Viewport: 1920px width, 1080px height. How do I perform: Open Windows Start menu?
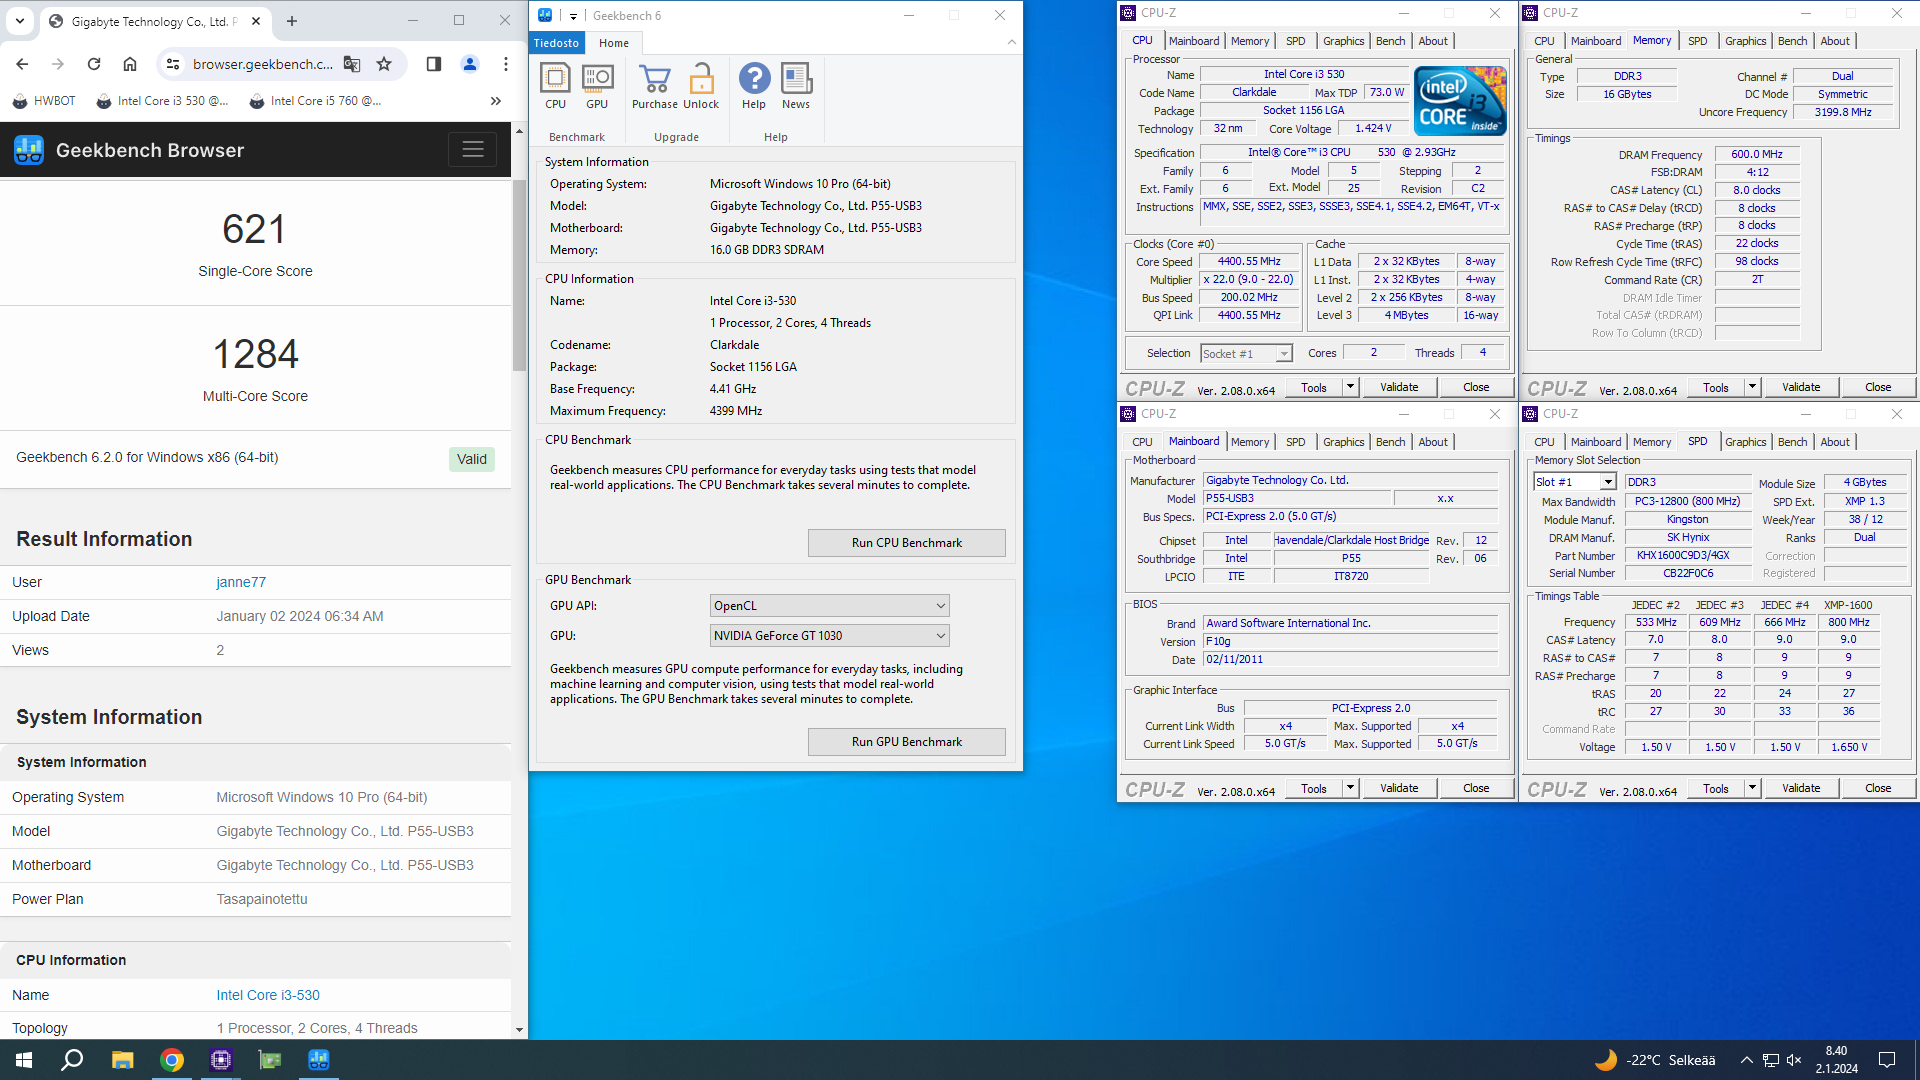coord(24,1060)
